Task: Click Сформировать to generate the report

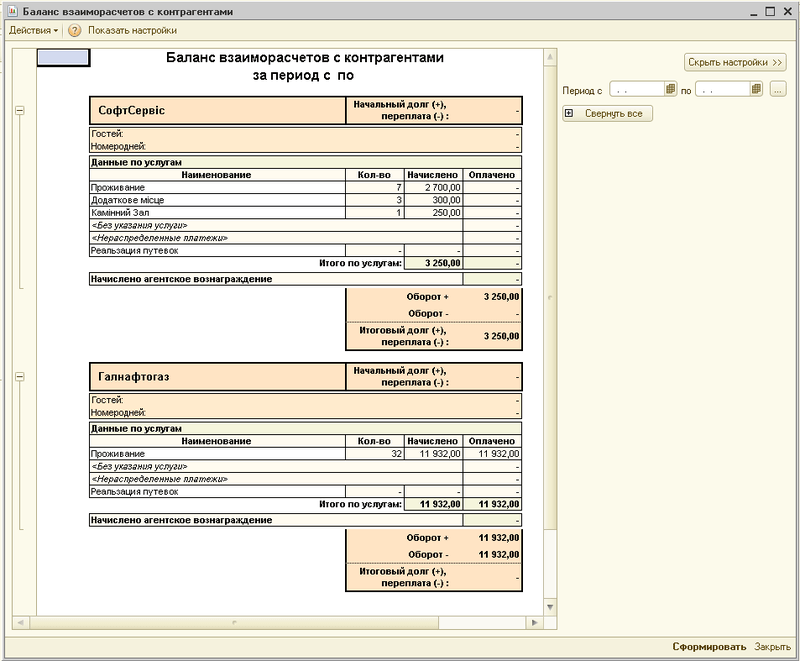Action: coord(709,647)
